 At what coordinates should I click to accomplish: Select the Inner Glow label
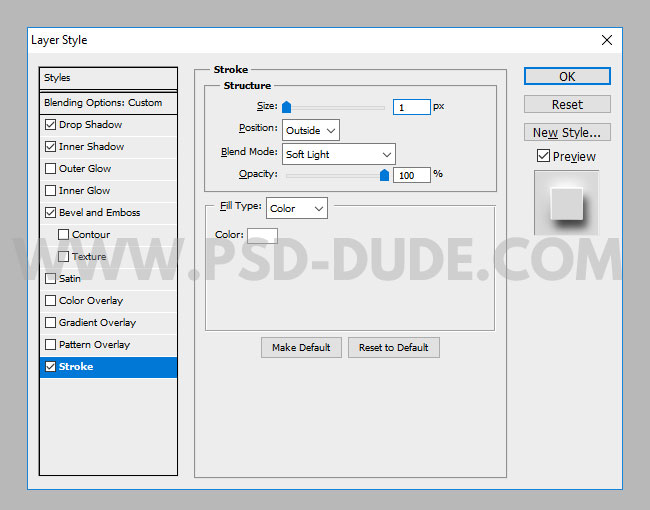[85, 190]
